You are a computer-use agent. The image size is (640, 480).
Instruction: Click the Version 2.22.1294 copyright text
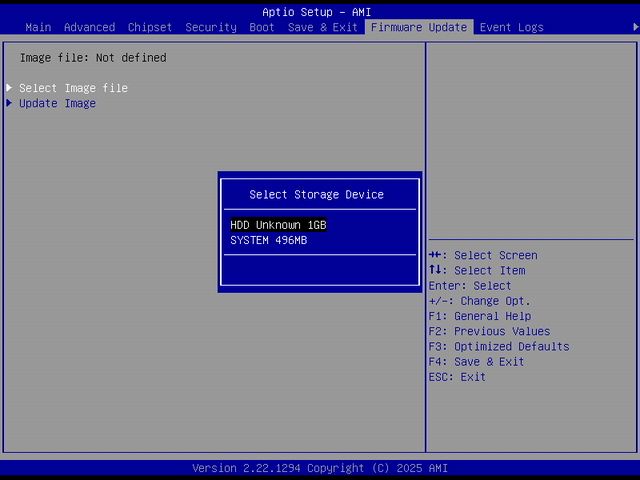[x=320, y=468]
